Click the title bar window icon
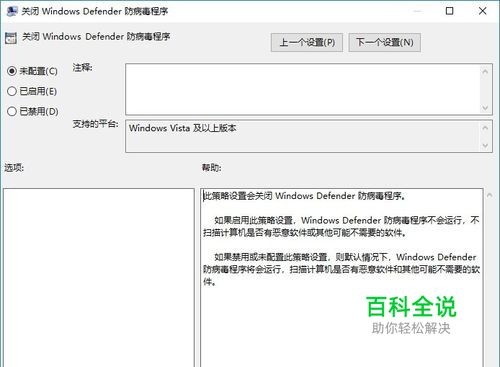Viewport: 500px width, 367px height. pos(12,11)
